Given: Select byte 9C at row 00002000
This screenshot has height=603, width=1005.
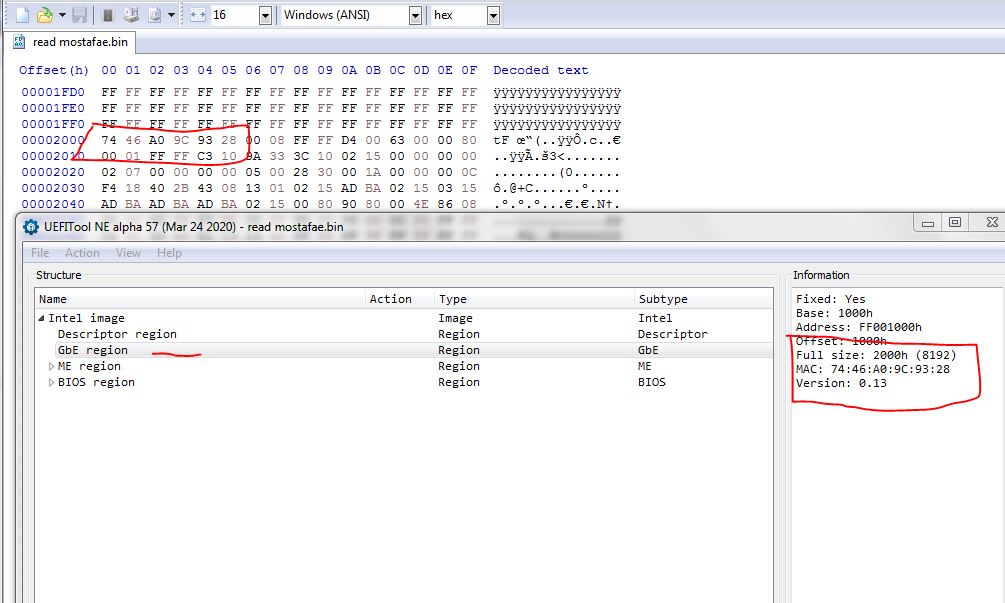Looking at the screenshot, I should point(181,140).
